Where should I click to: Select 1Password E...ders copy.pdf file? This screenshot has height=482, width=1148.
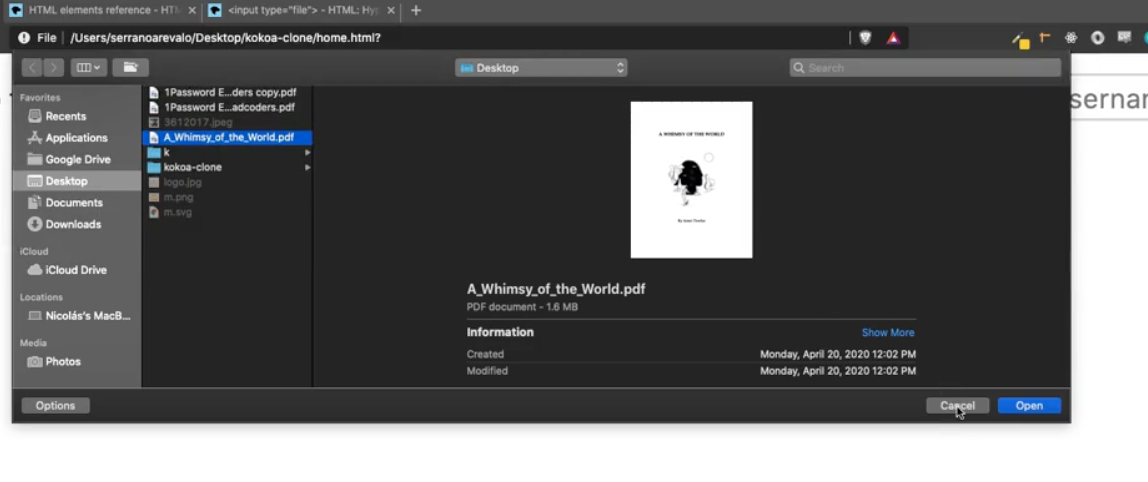point(228,92)
